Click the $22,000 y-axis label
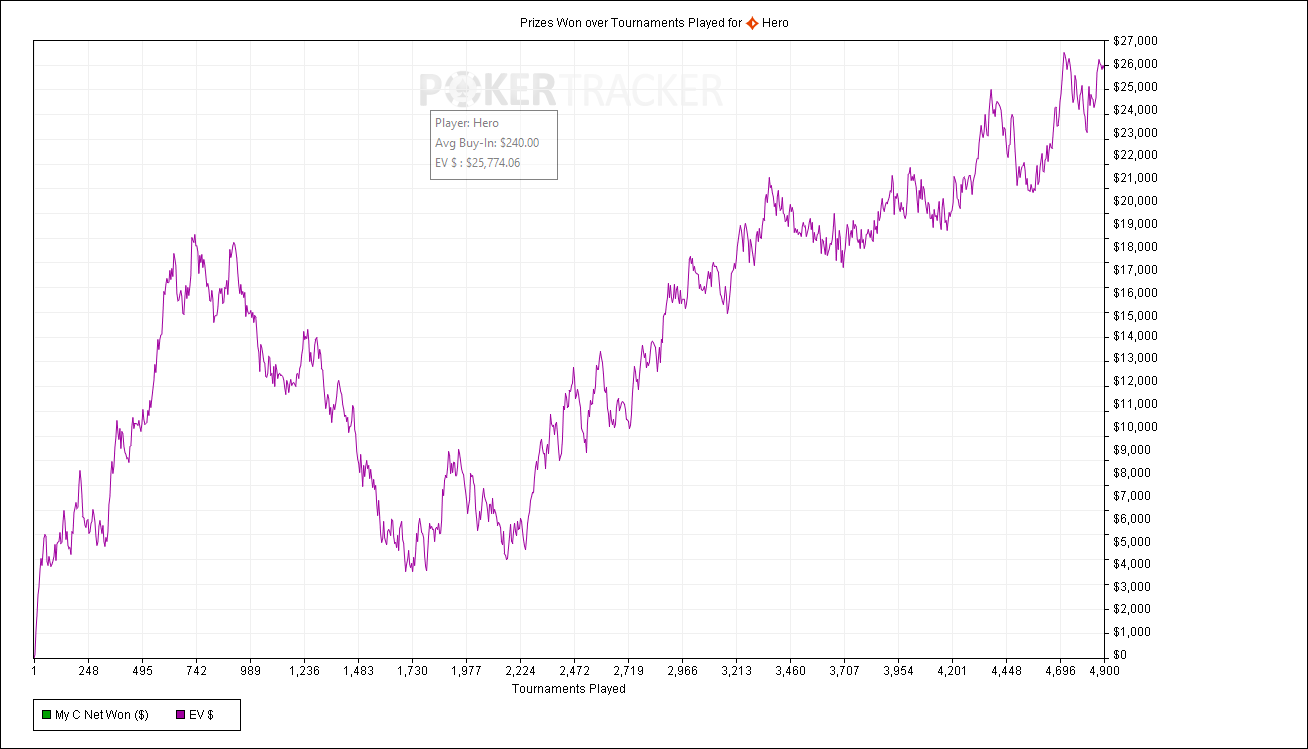The height and width of the screenshot is (749, 1308). [x=1135, y=155]
